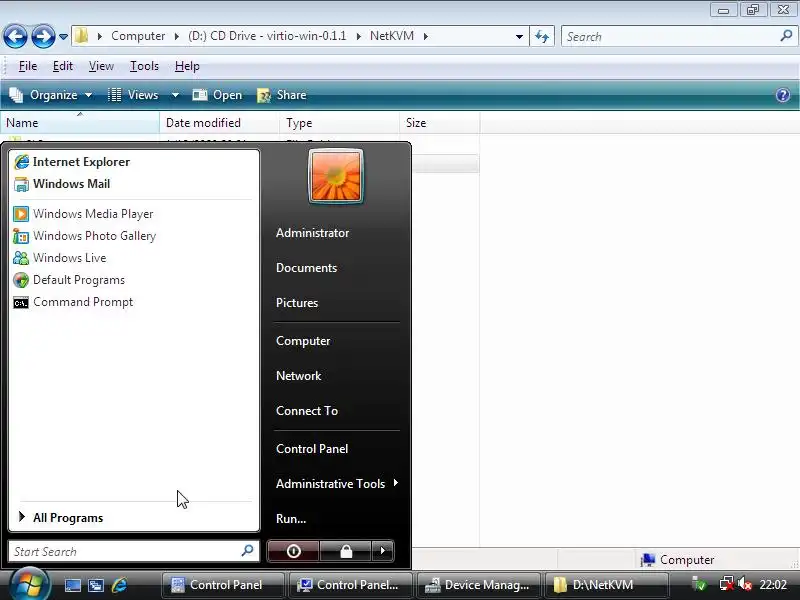Launch Internet Explorer from quick launch
The image size is (800, 600).
pyautogui.click(x=119, y=585)
